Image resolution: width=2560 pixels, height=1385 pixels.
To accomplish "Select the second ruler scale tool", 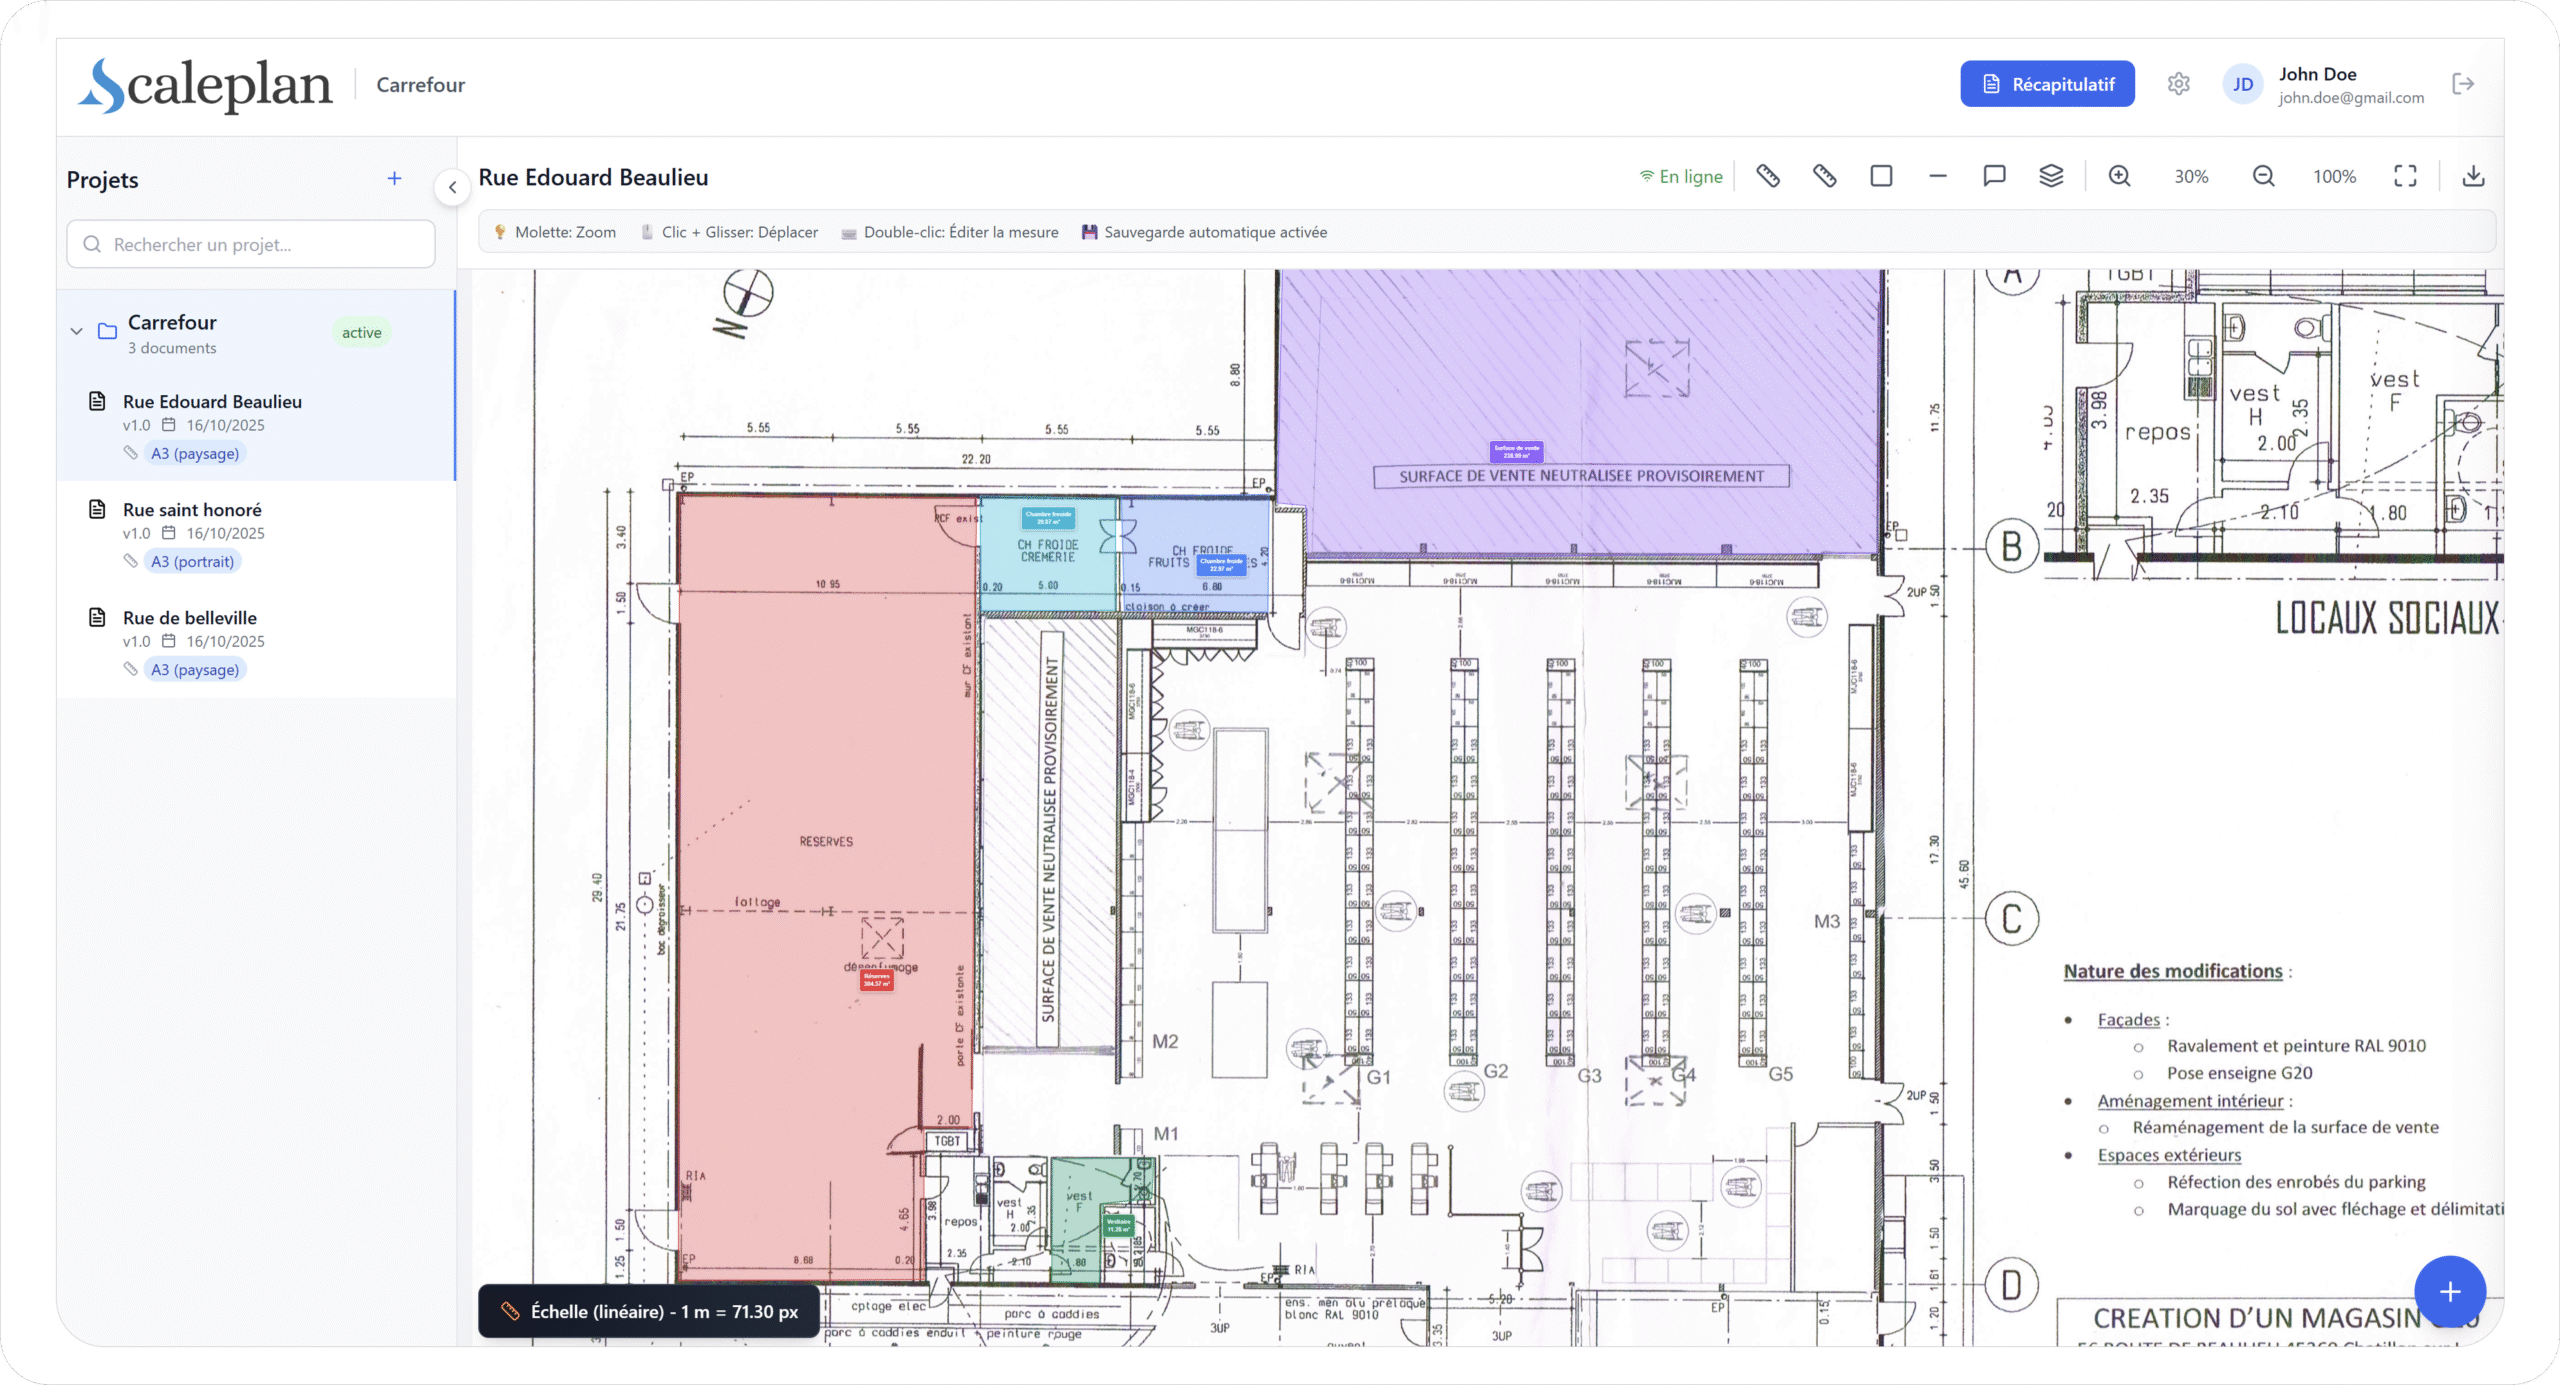I will tap(1823, 176).
